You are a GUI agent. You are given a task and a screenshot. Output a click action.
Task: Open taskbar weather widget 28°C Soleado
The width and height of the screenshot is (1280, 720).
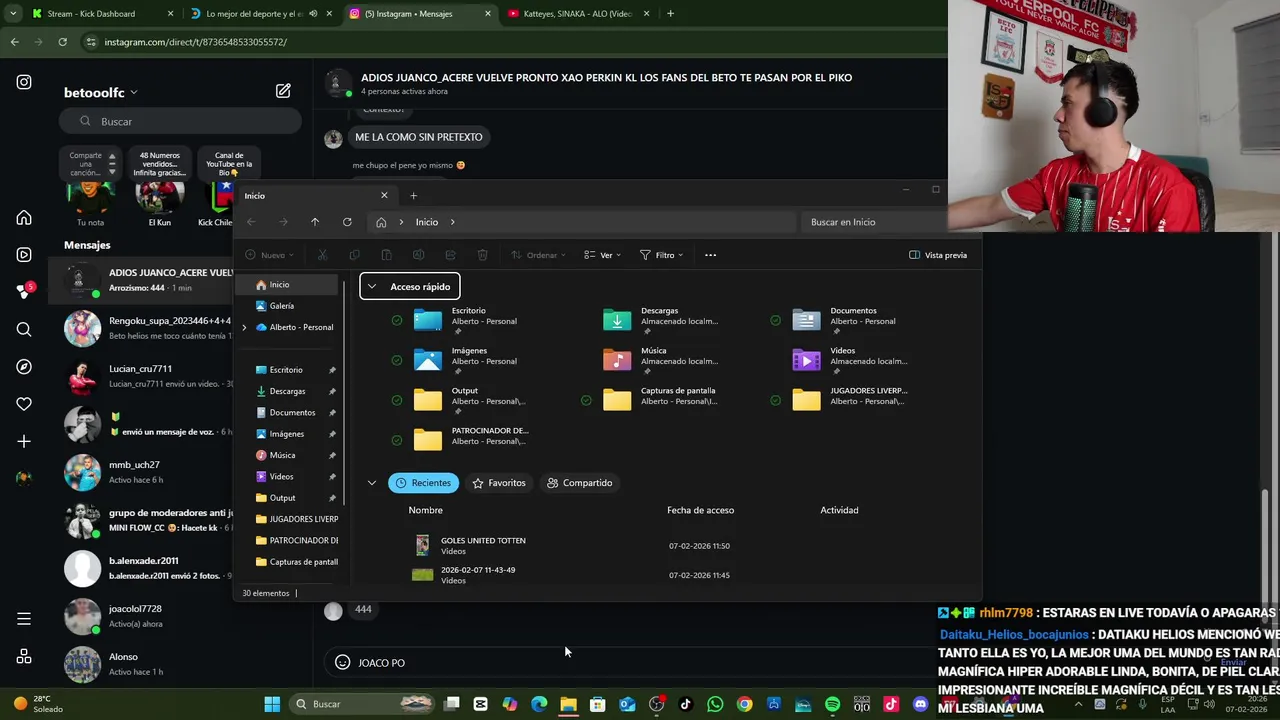coord(38,704)
